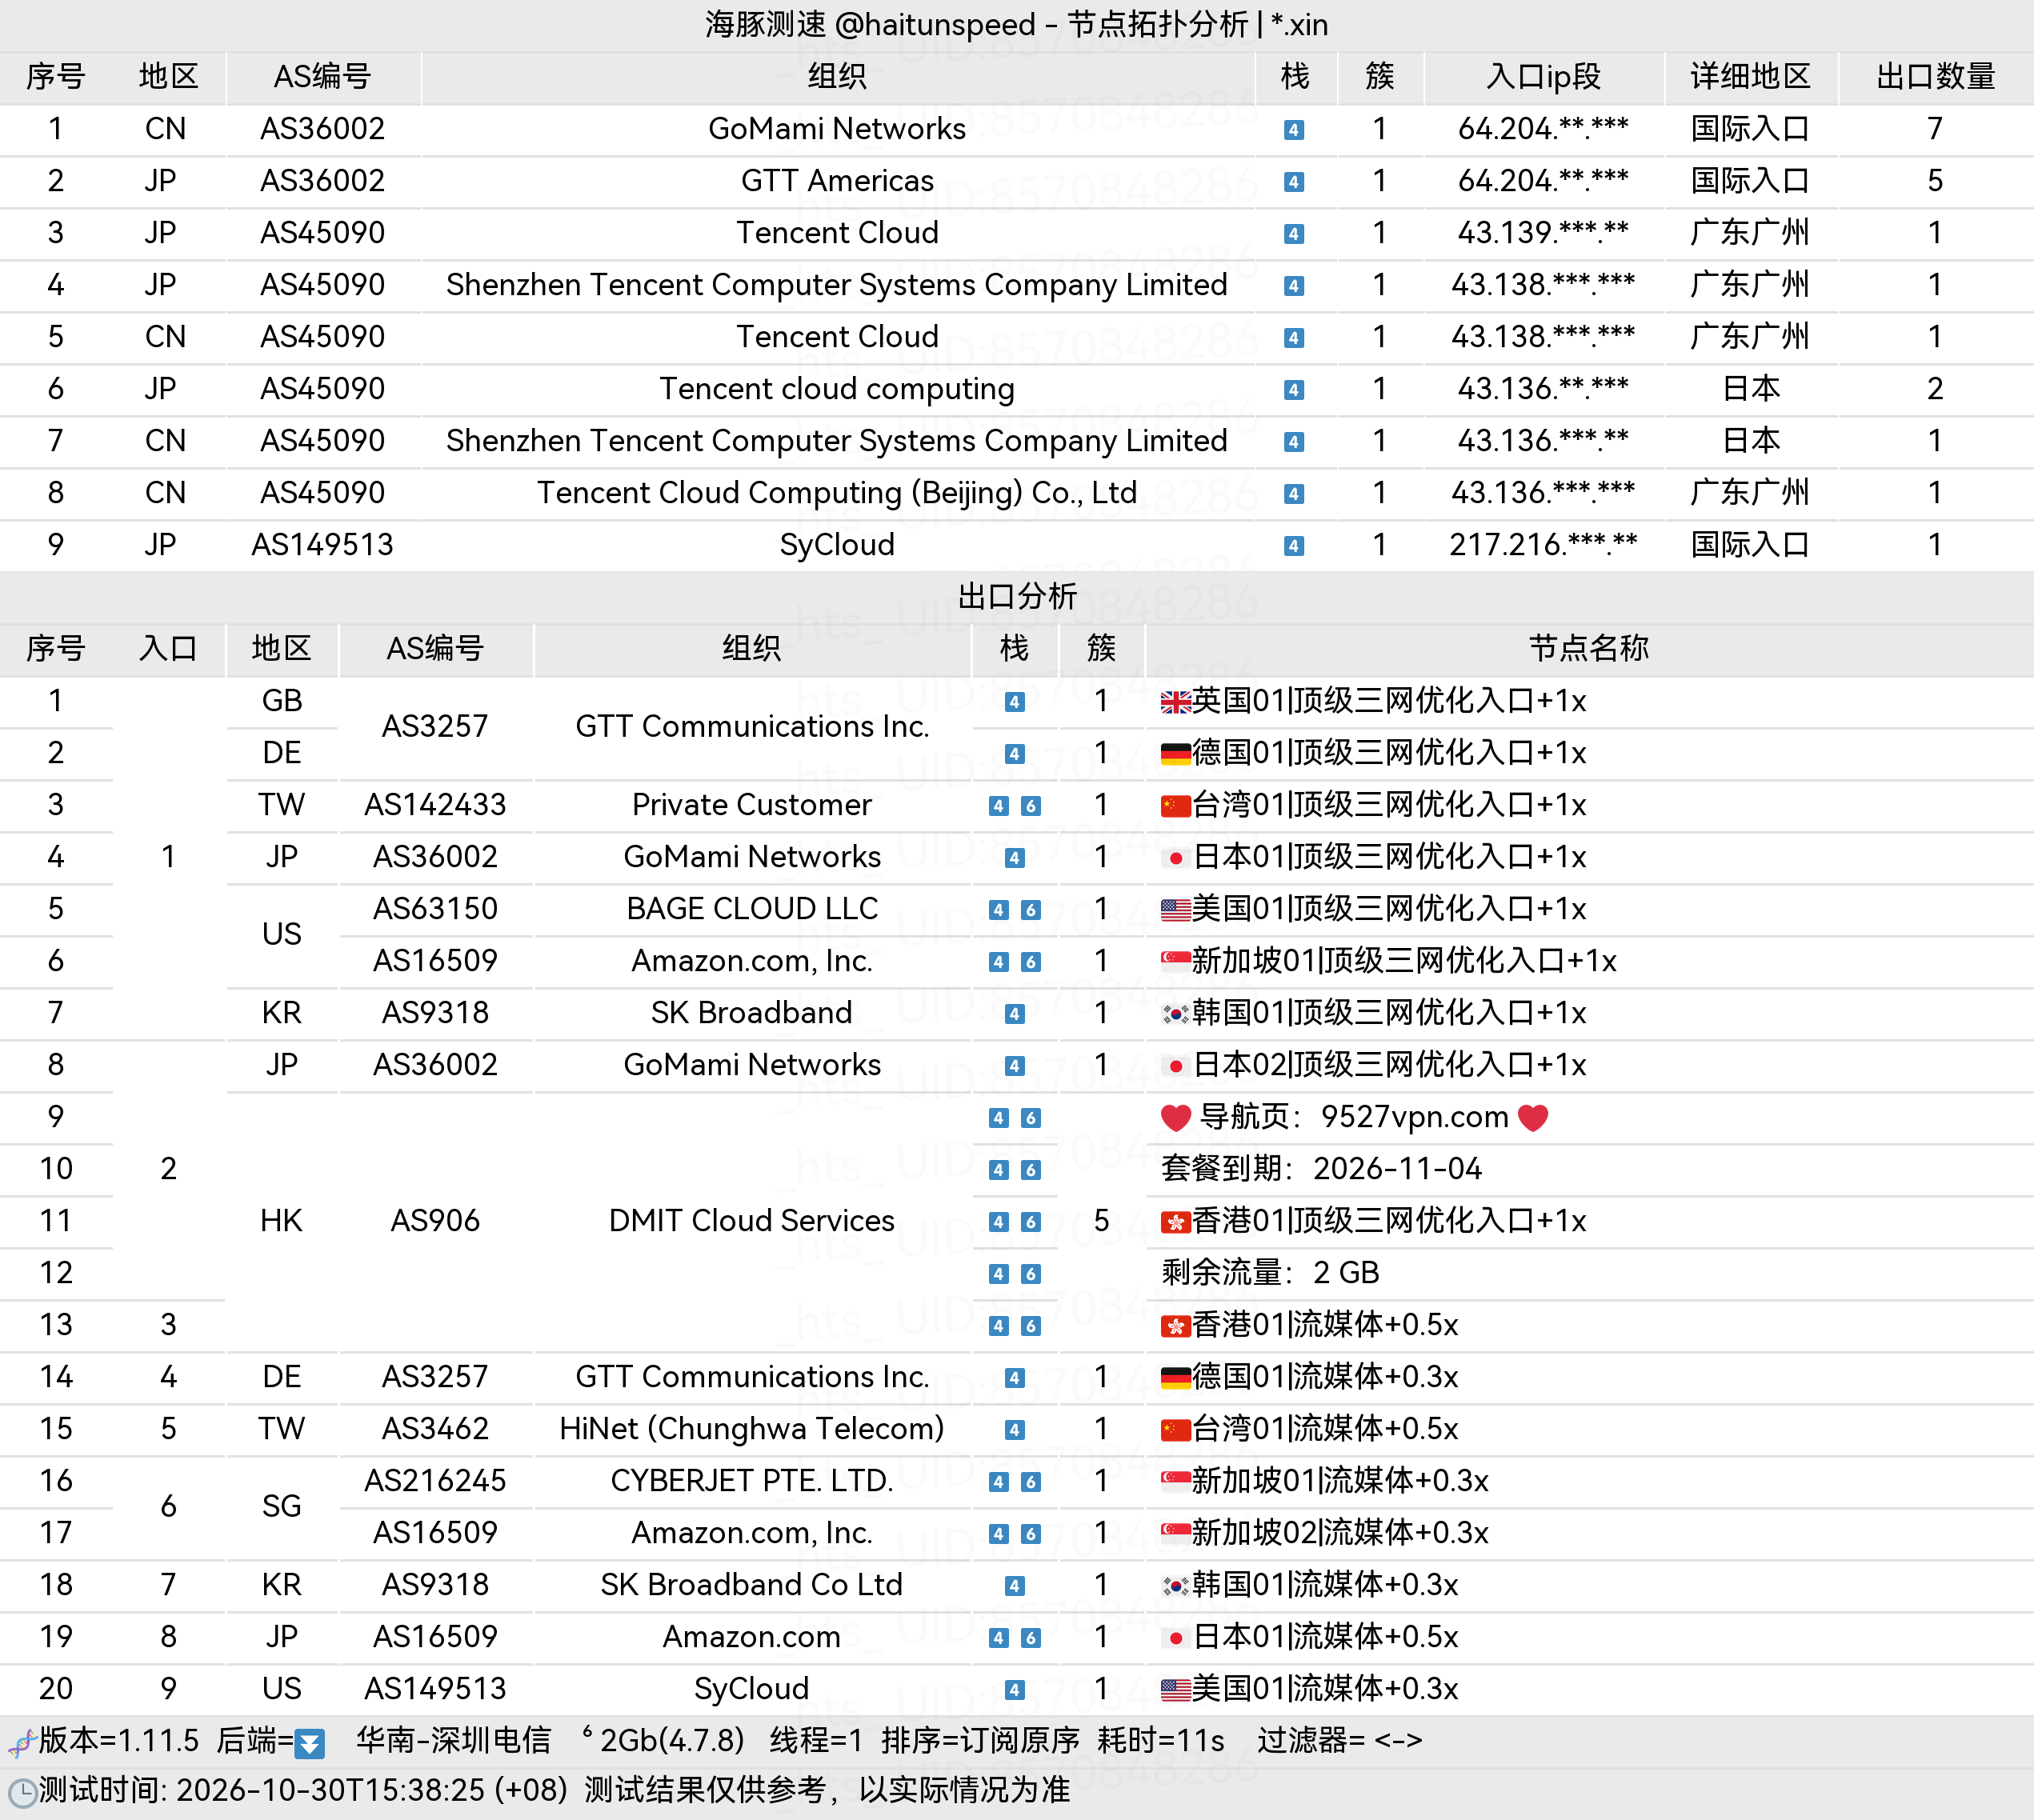This screenshot has width=2034, height=1820.
Task: Click the 入口ip段 column header
Action: pos(1543,77)
